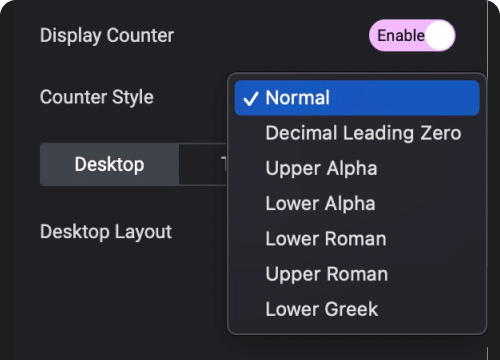Choose the Lower Roman option
The width and height of the screenshot is (500, 360).
(357, 239)
